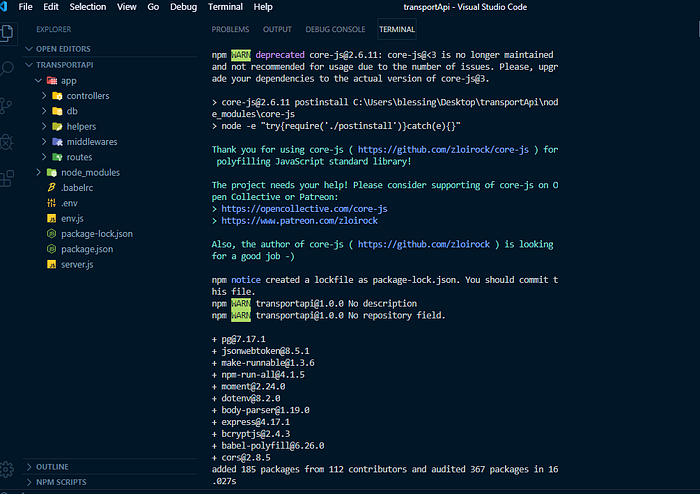Click the middlewares folder icon
The width and height of the screenshot is (700, 494).
click(57, 142)
